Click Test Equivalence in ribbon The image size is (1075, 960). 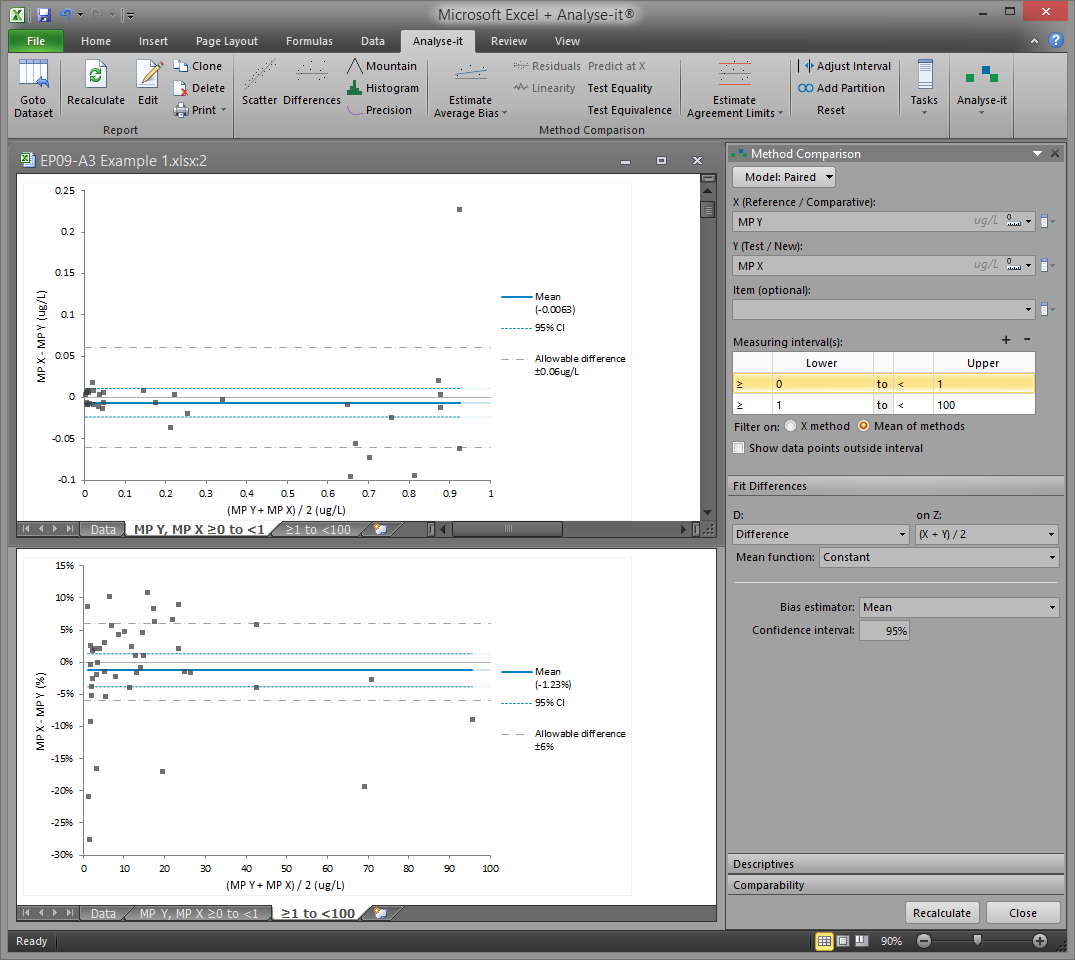[x=629, y=110]
